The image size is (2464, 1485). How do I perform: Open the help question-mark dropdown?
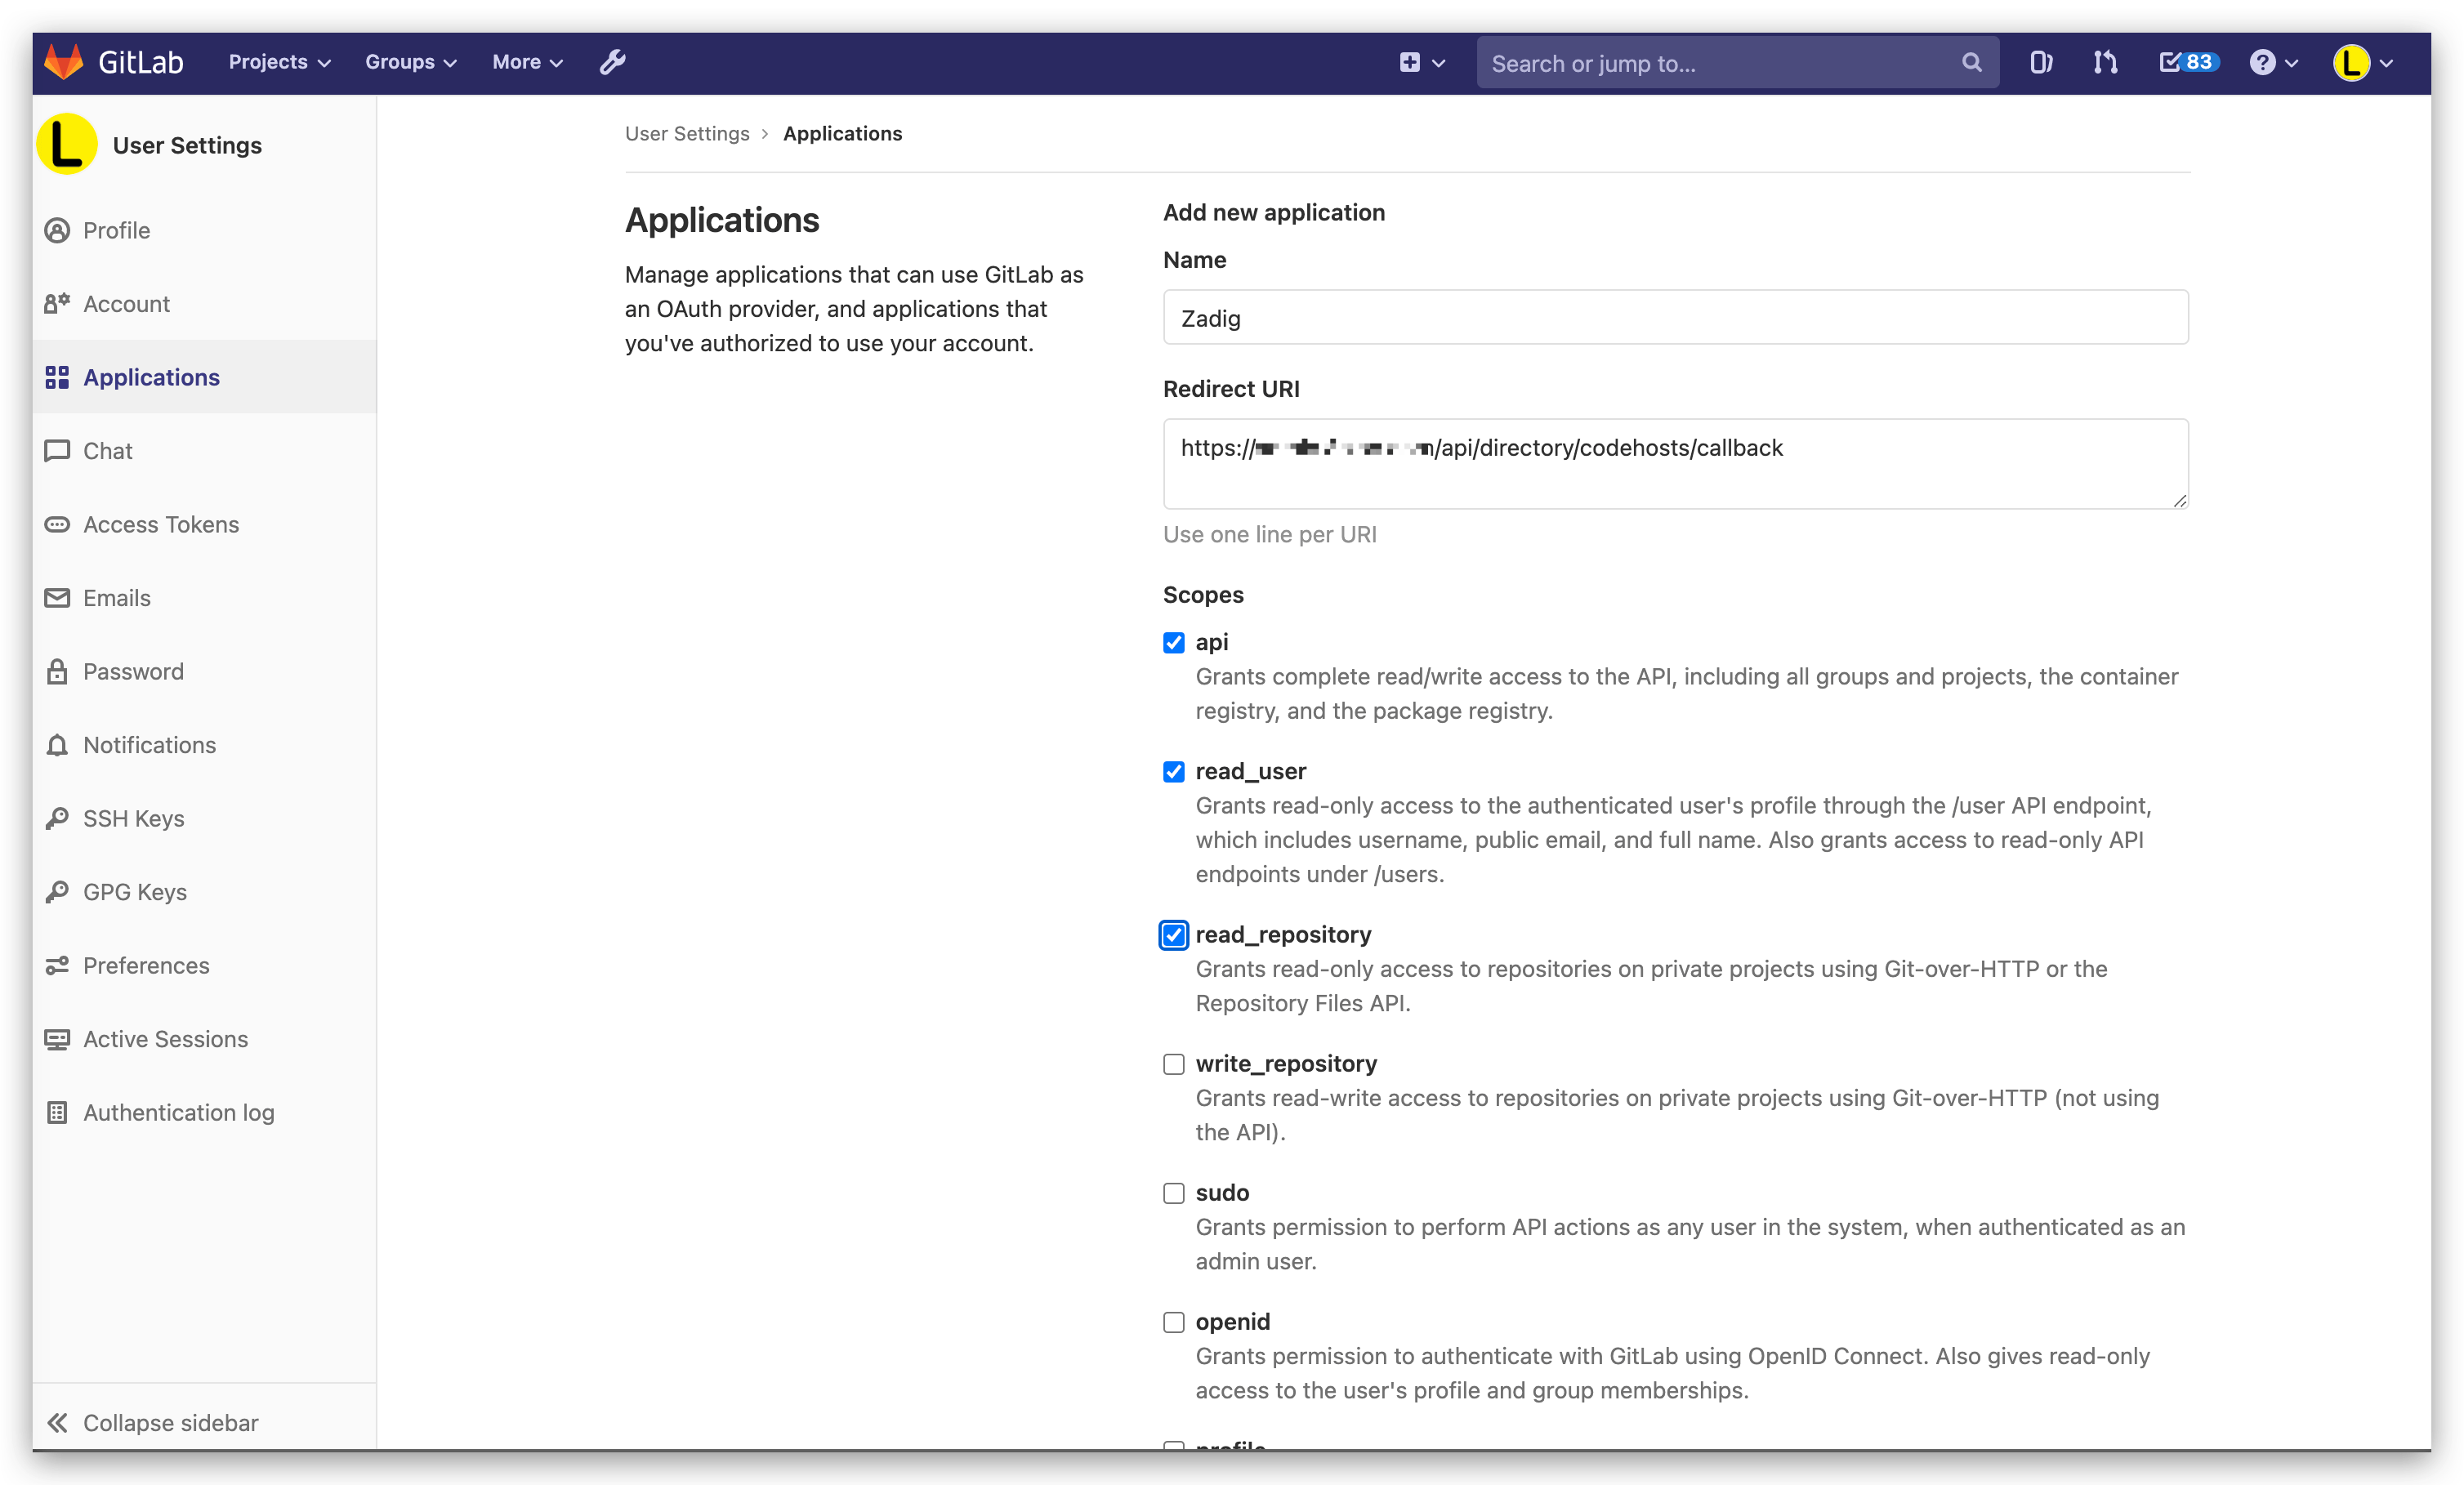tap(2273, 62)
